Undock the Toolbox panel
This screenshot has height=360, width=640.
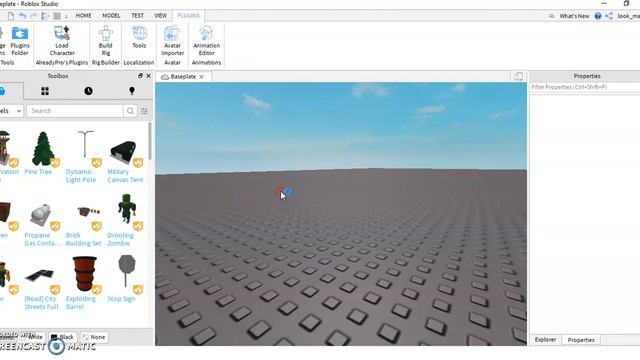(140, 76)
